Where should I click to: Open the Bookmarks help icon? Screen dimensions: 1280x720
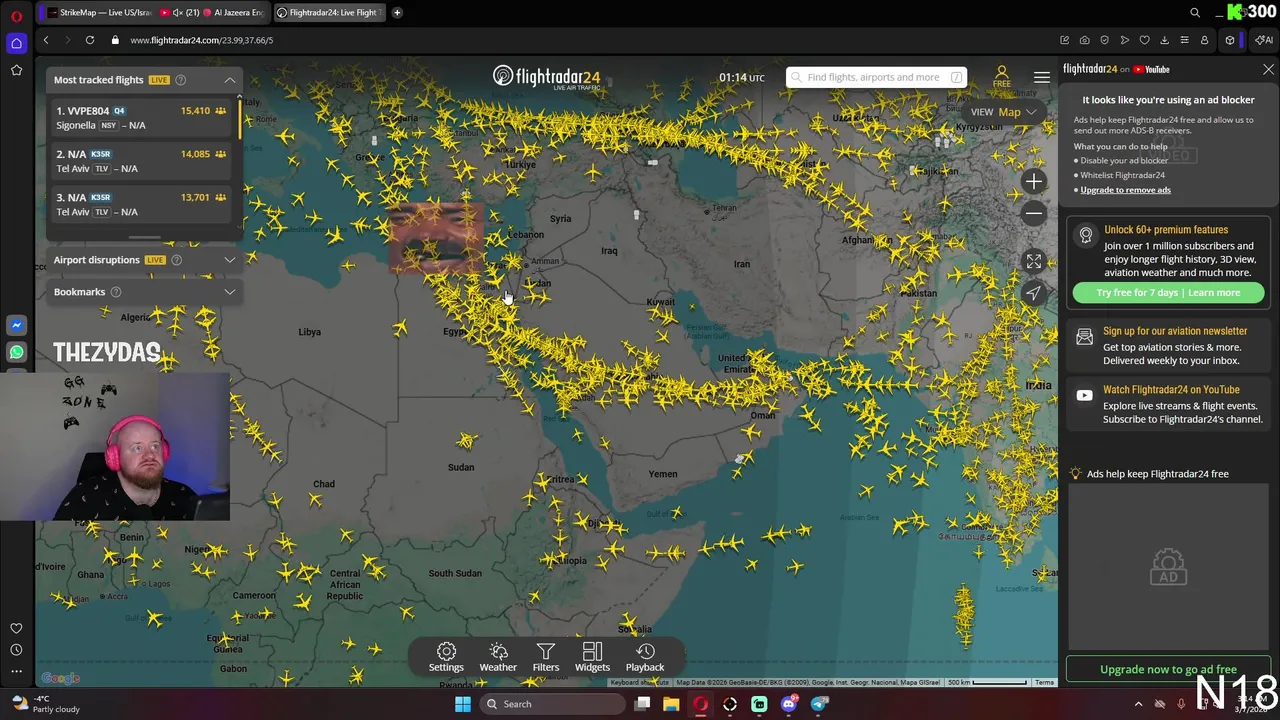click(x=116, y=292)
